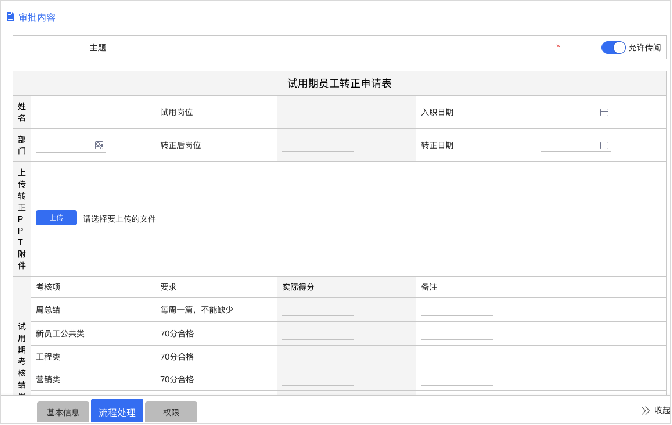Click the 请选择要上传的文件 hint text
The width and height of the screenshot is (672, 425).
click(x=119, y=218)
